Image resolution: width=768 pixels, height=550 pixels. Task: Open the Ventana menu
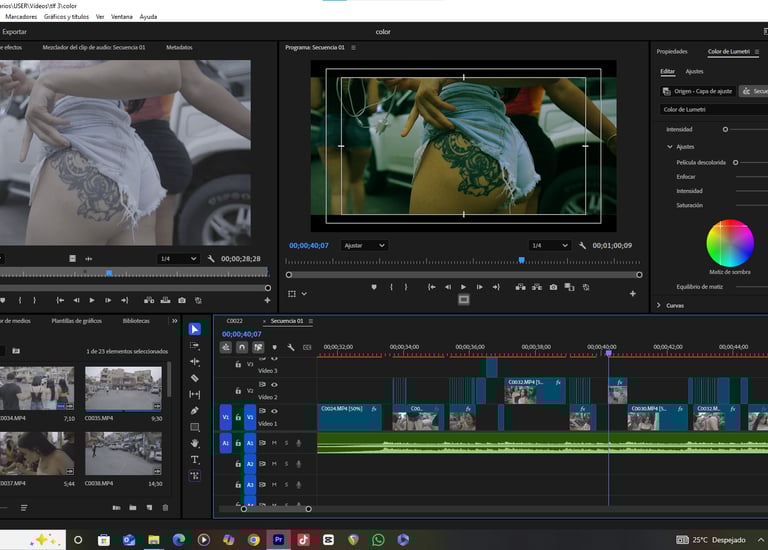coord(121,17)
